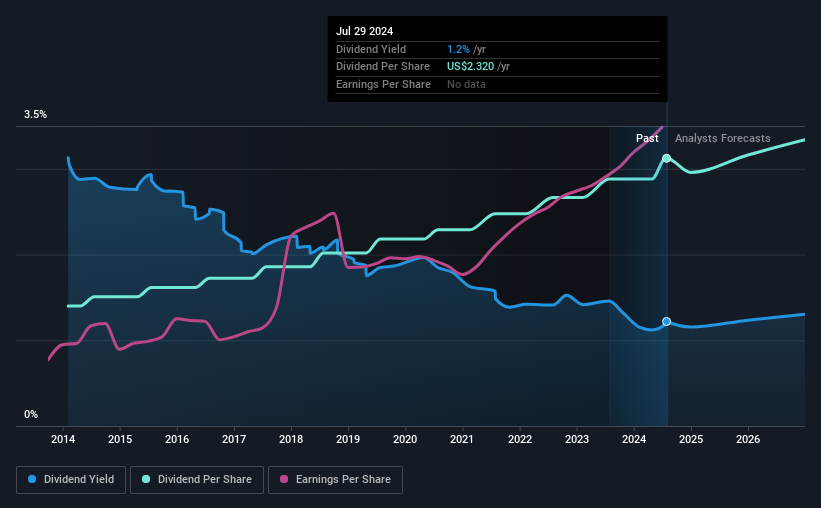Click the blue Dividend Yield legend dot
This screenshot has height=508, width=821.
[x=32, y=479]
